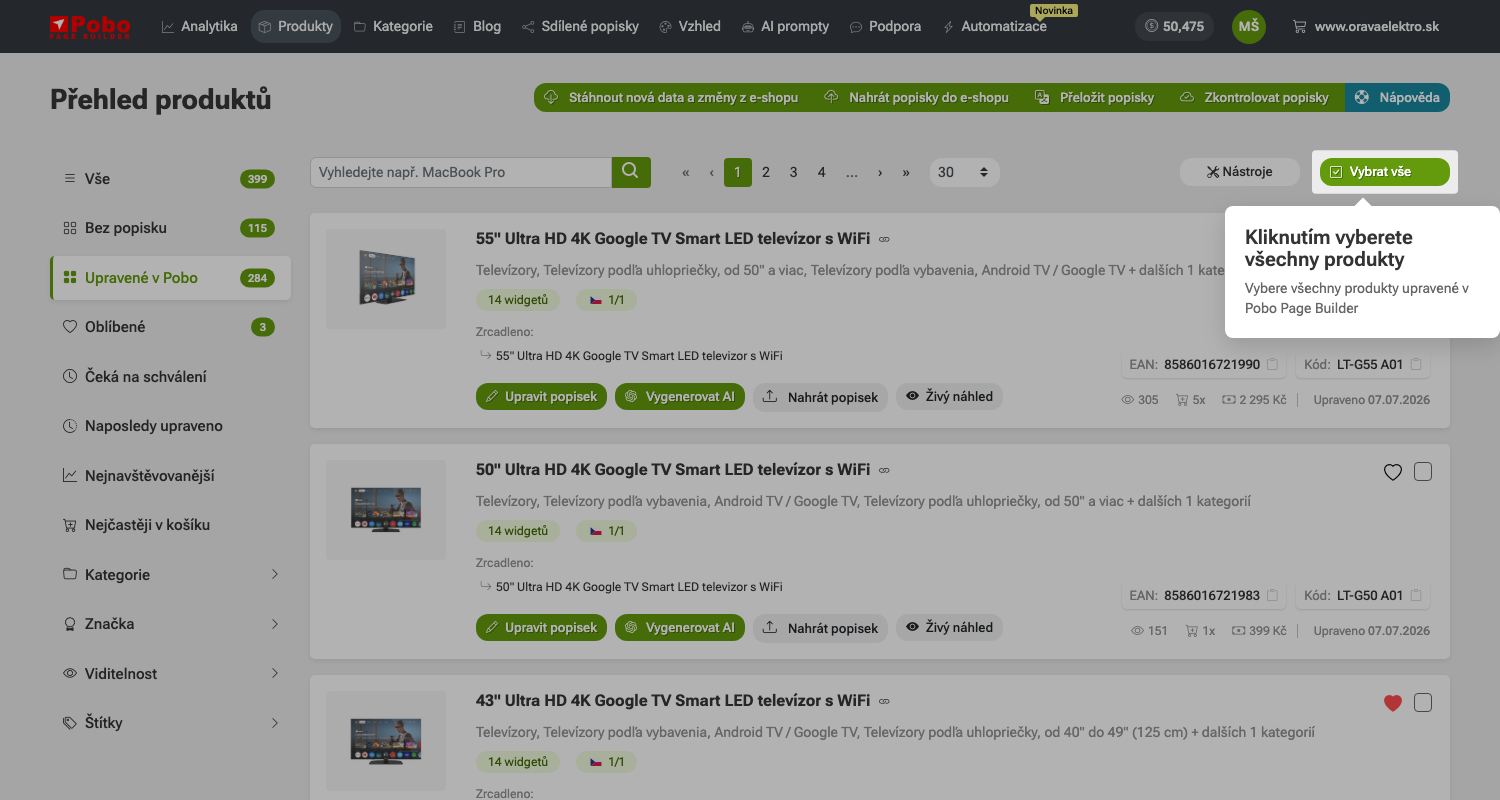The image size is (1500, 800).
Task: Open the Vzhled section
Action: click(x=690, y=26)
